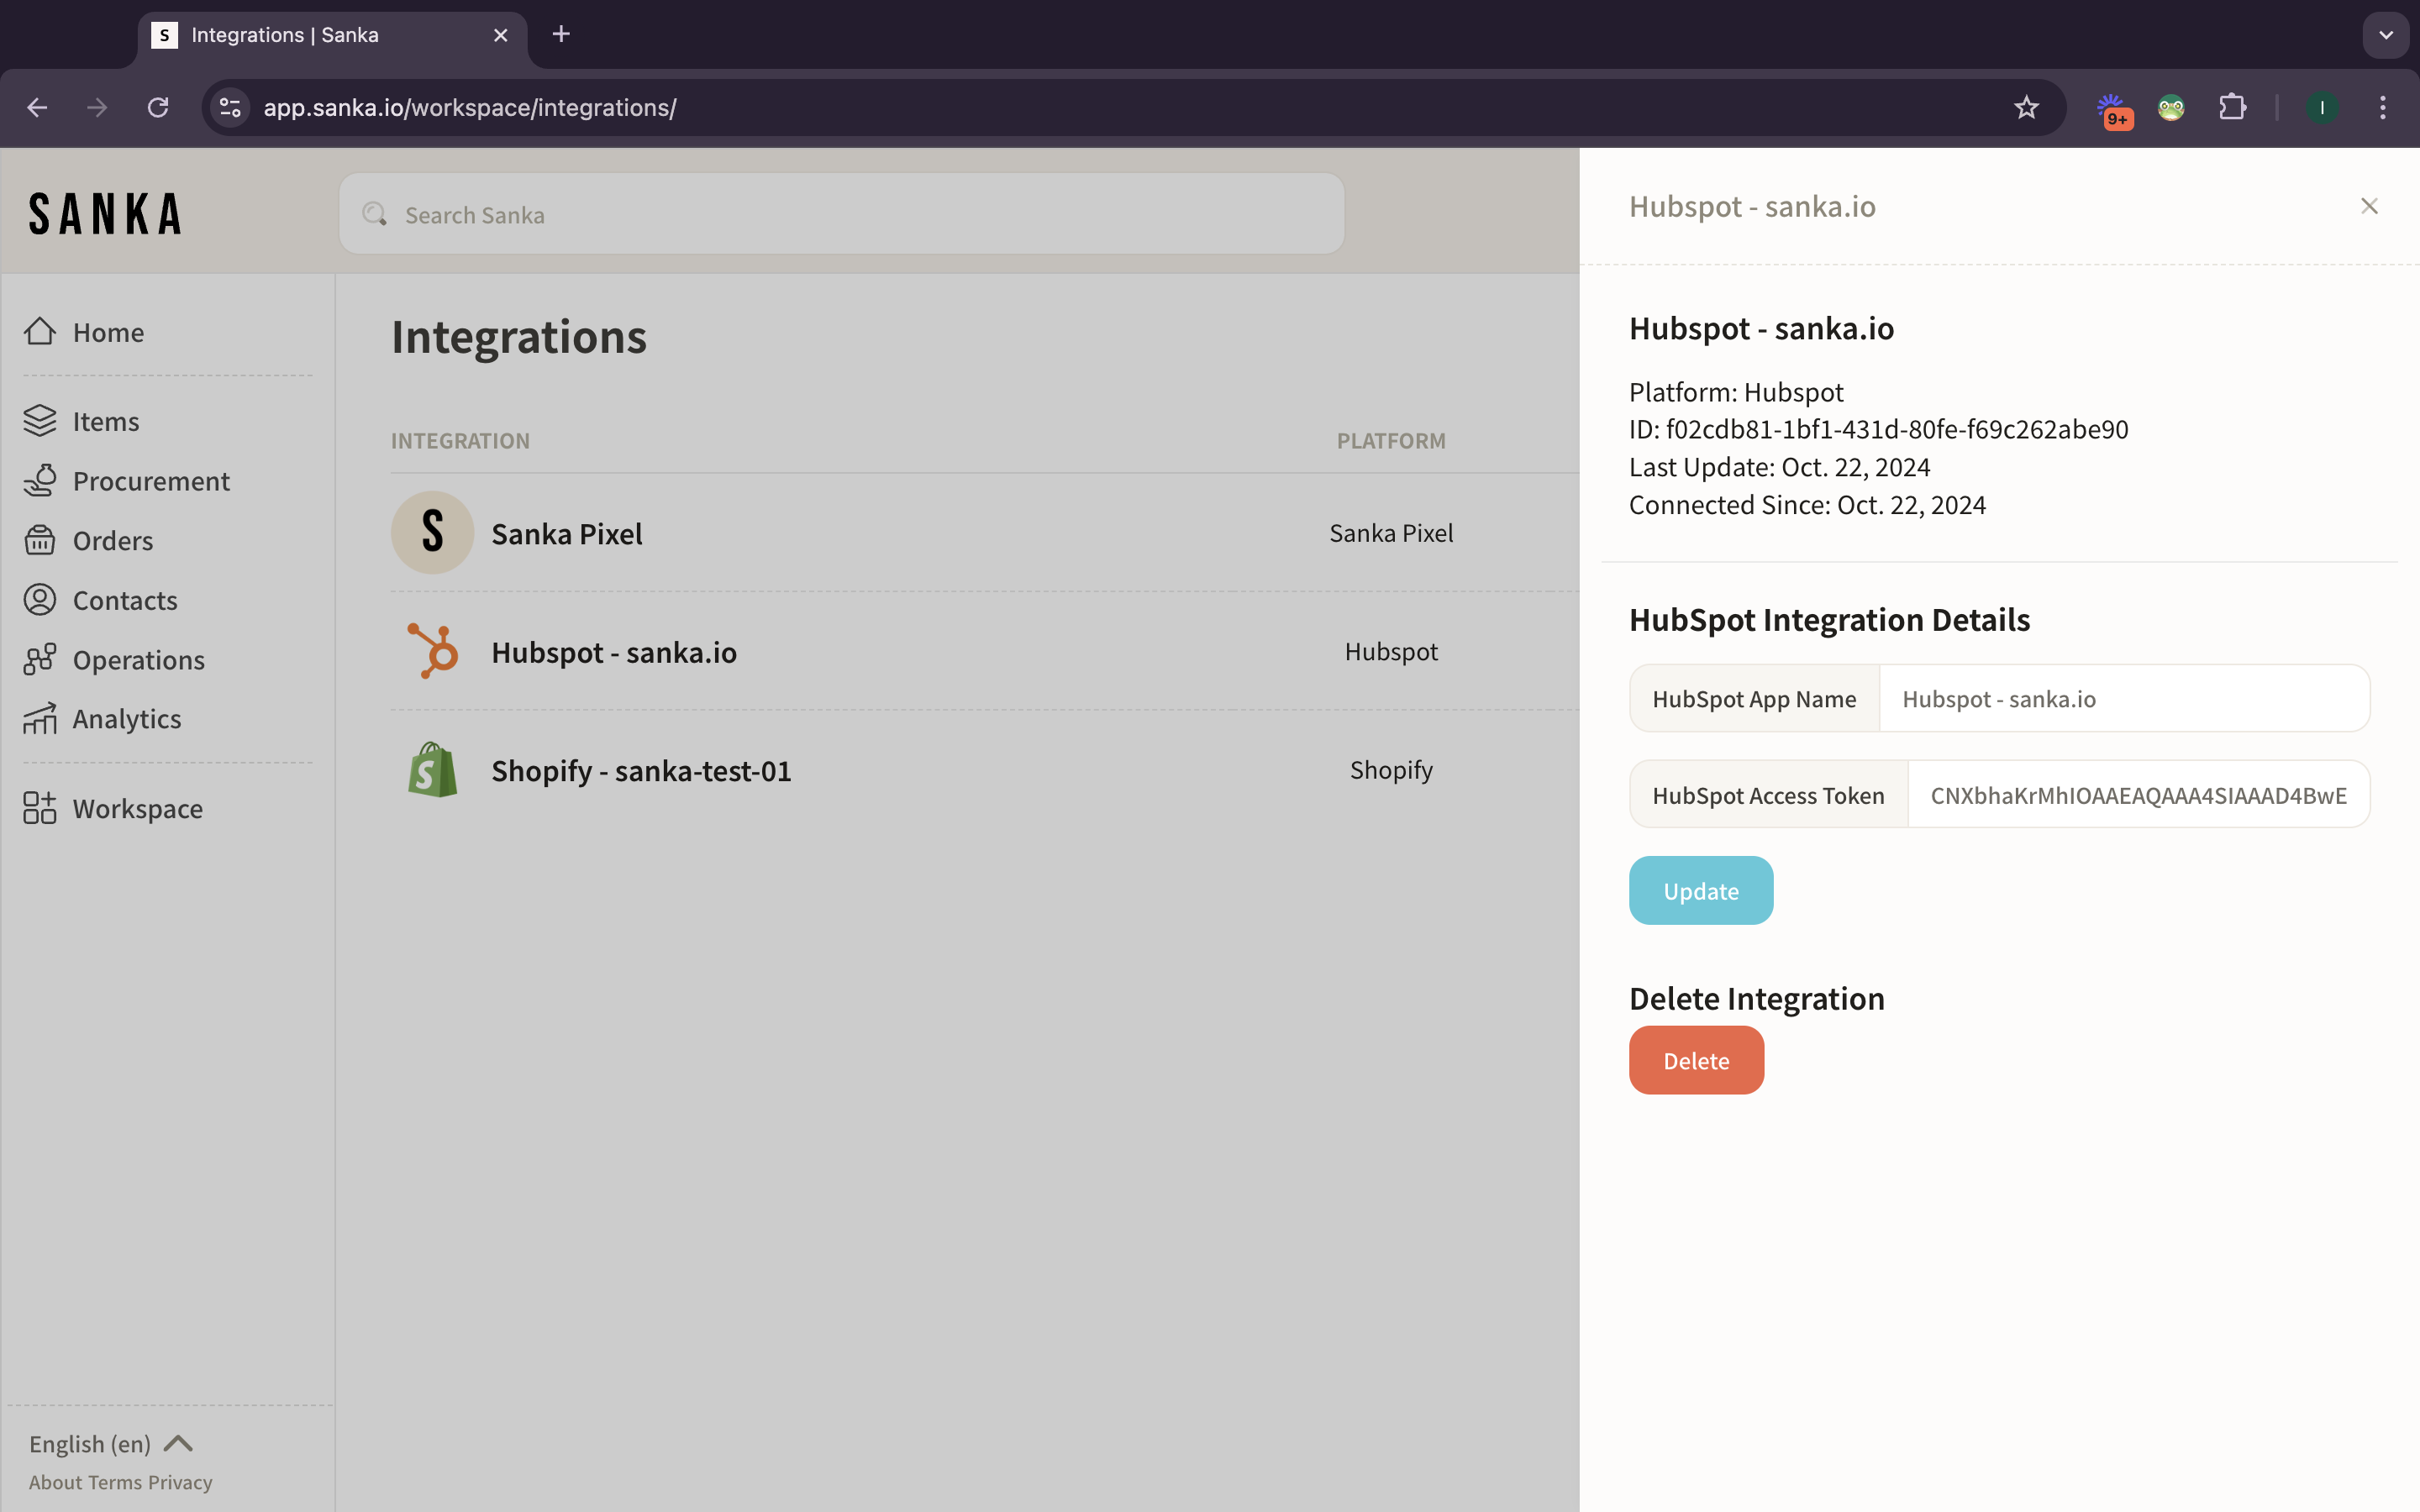Open Sanka Pixel integration row

[x=566, y=534]
